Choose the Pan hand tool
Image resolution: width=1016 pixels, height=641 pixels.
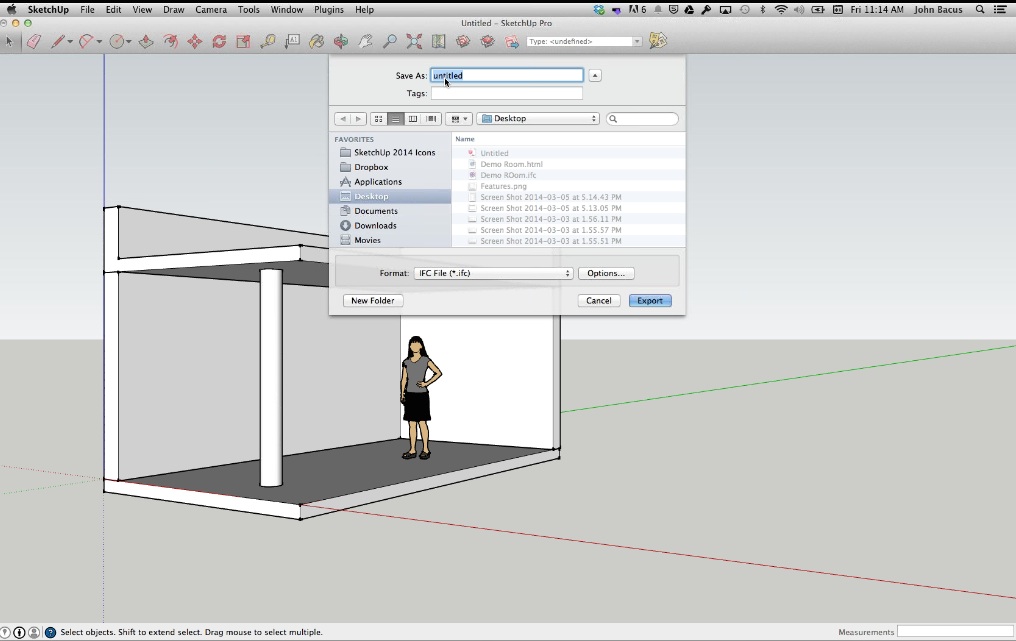point(365,41)
